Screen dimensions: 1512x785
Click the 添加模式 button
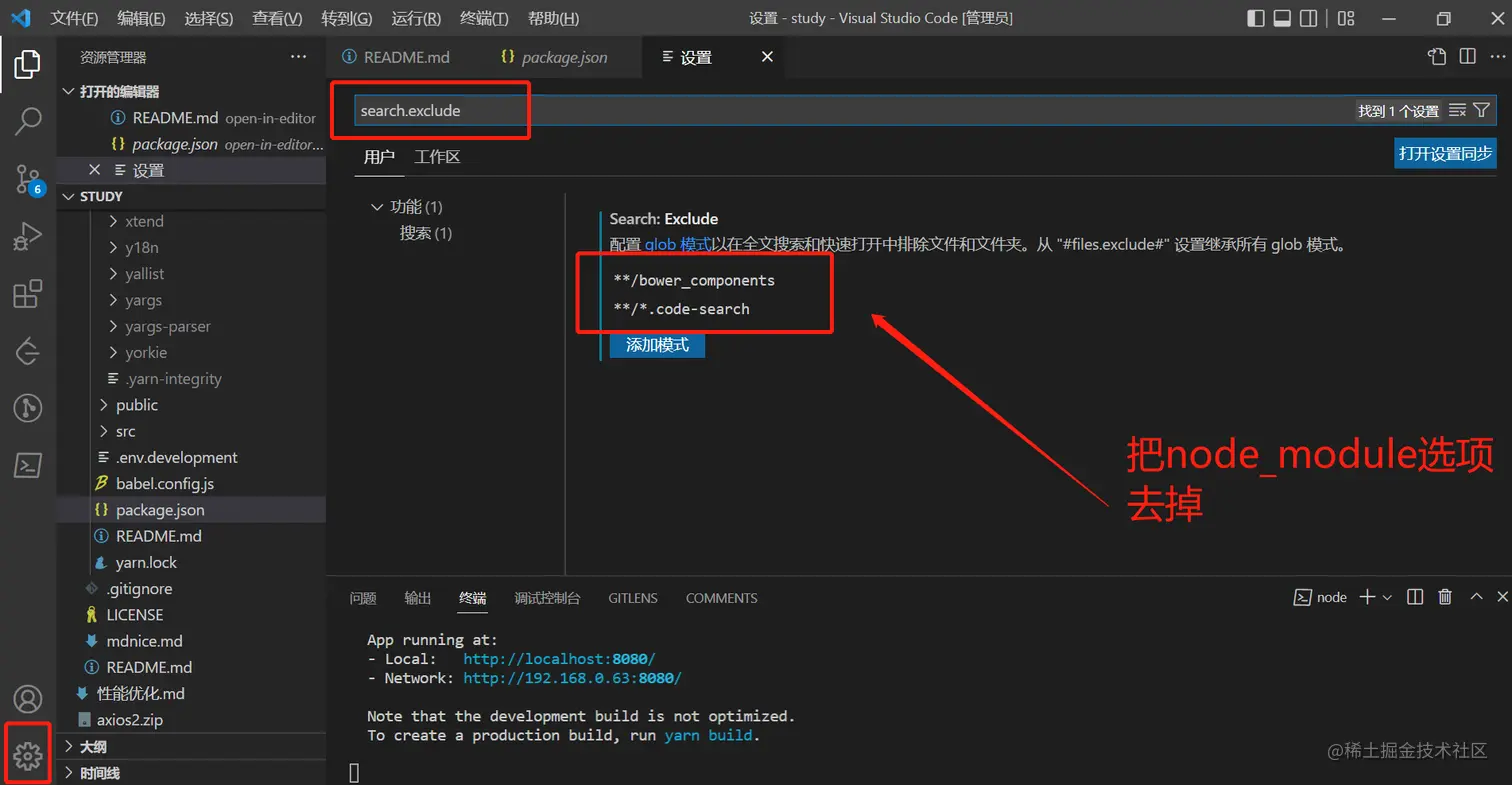pyautogui.click(x=657, y=345)
